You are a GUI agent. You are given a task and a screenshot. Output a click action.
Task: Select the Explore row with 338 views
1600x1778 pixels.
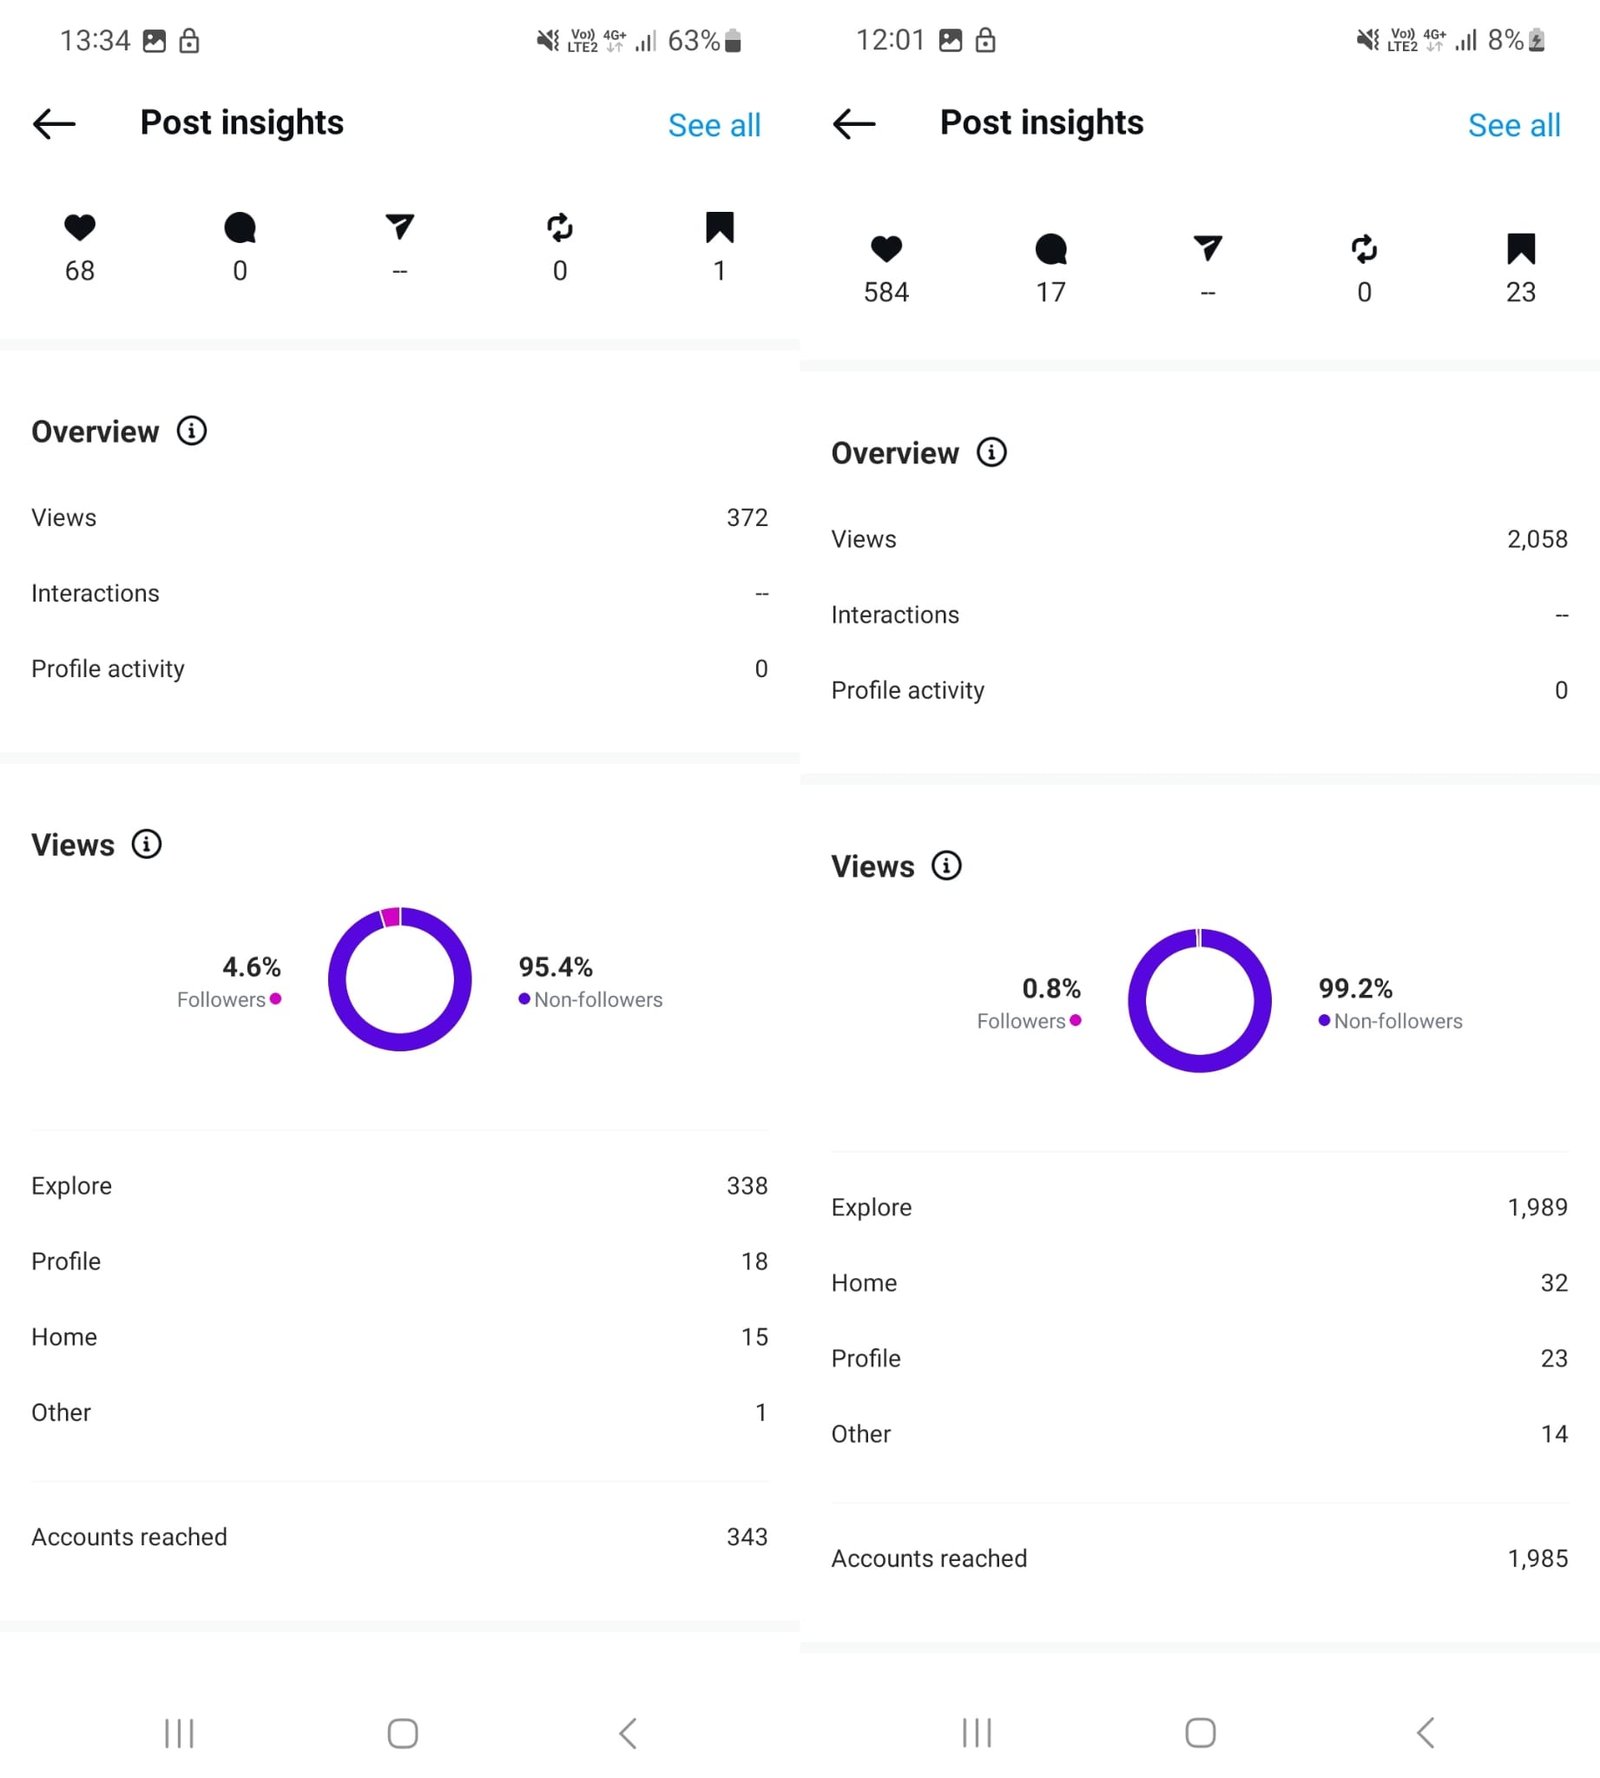400,1186
